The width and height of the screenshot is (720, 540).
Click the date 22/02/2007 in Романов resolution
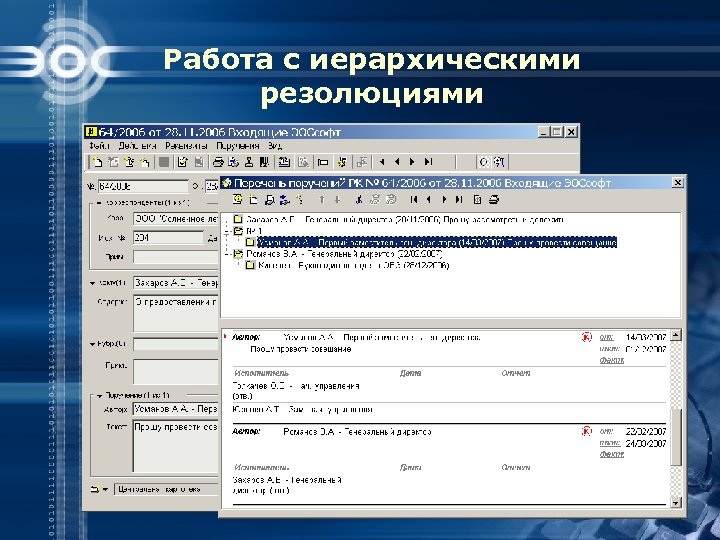pos(646,431)
